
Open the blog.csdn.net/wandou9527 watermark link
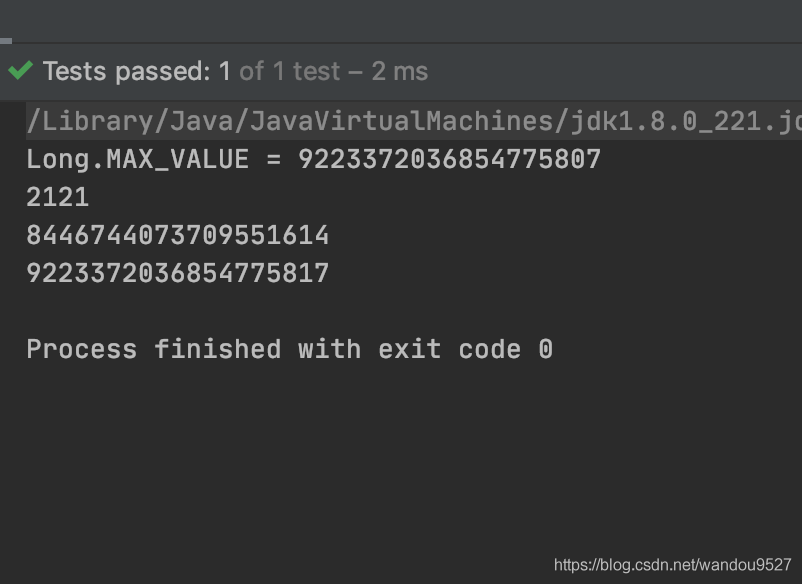click(x=672, y=565)
